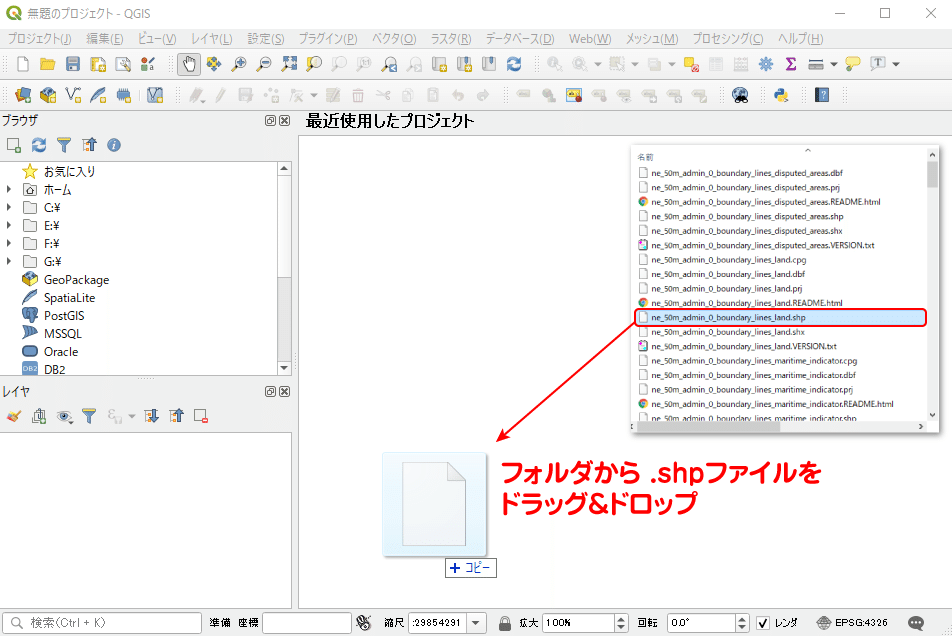Open Layer Styling panel brush icon
Viewport: 952px width, 636px height.
pos(14,416)
